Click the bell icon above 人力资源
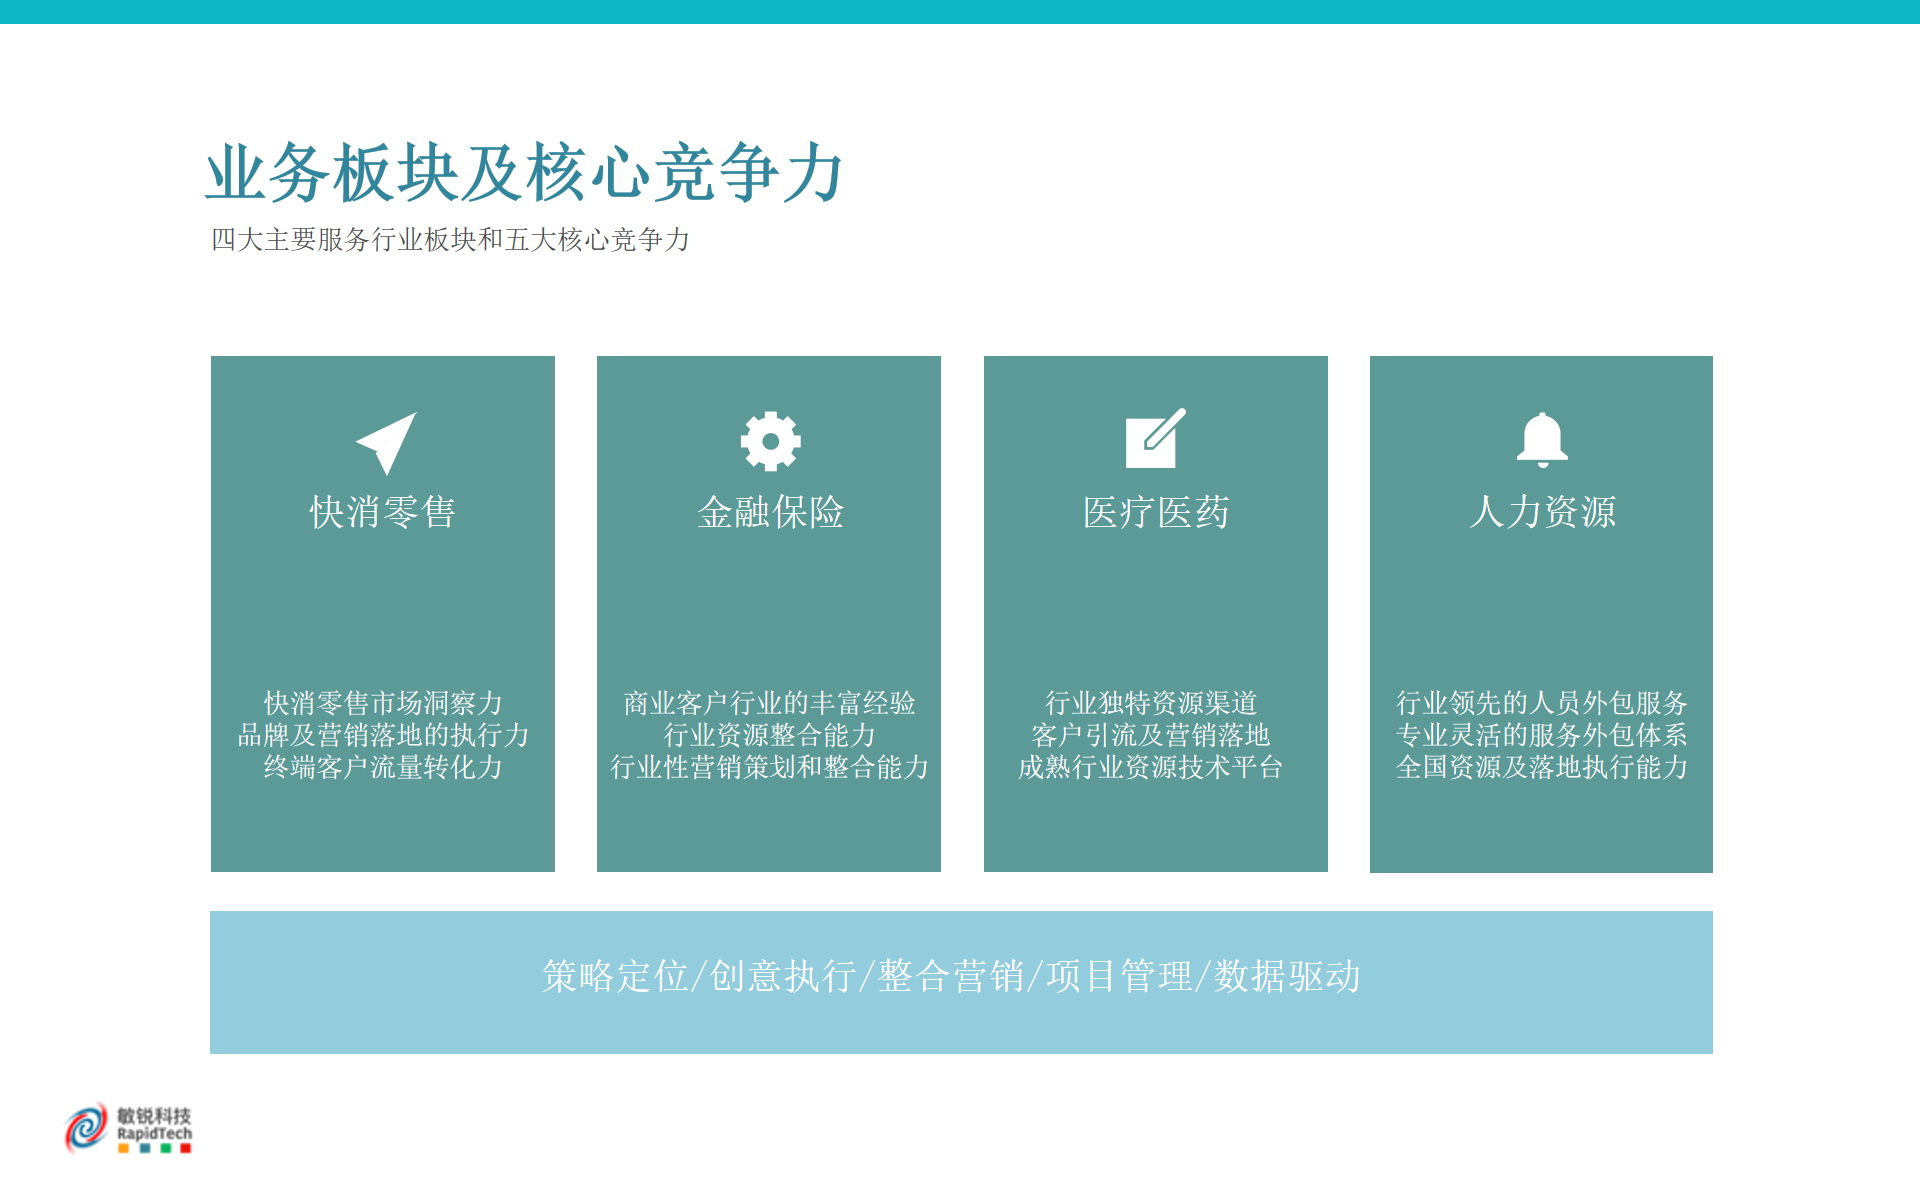Viewport: 1920px width, 1200px height. [1542, 439]
